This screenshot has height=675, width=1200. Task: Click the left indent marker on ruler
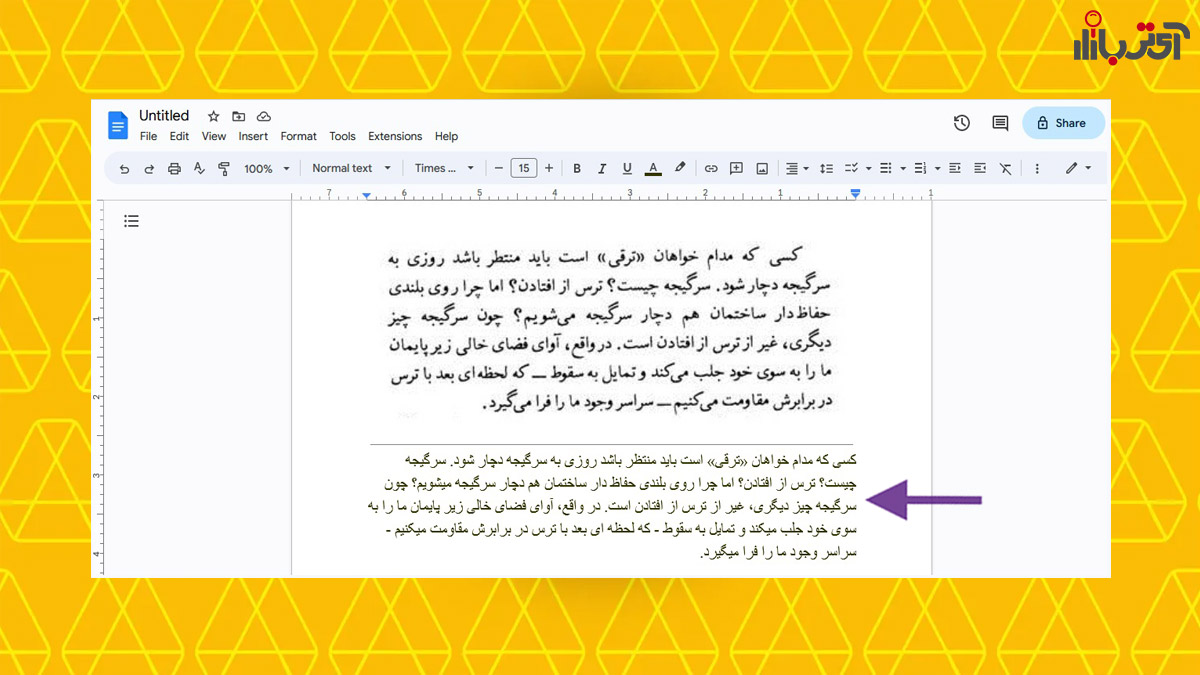pyautogui.click(x=367, y=194)
